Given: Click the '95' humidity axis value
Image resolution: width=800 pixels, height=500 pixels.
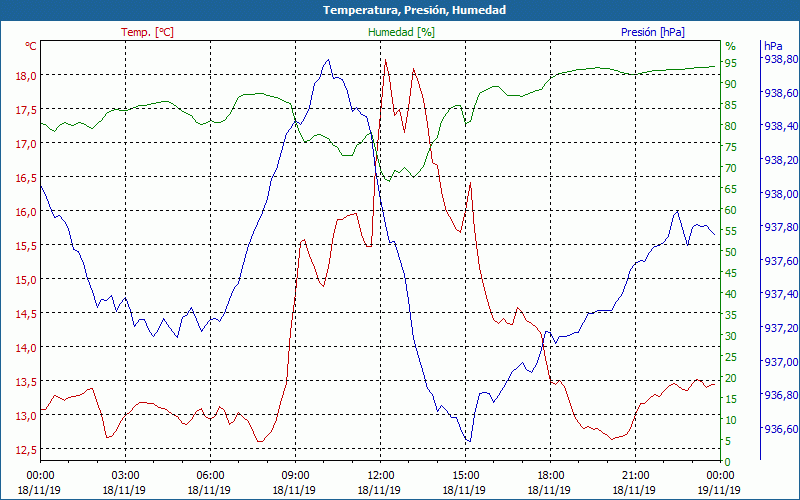Looking at the screenshot, I should click(x=731, y=63).
